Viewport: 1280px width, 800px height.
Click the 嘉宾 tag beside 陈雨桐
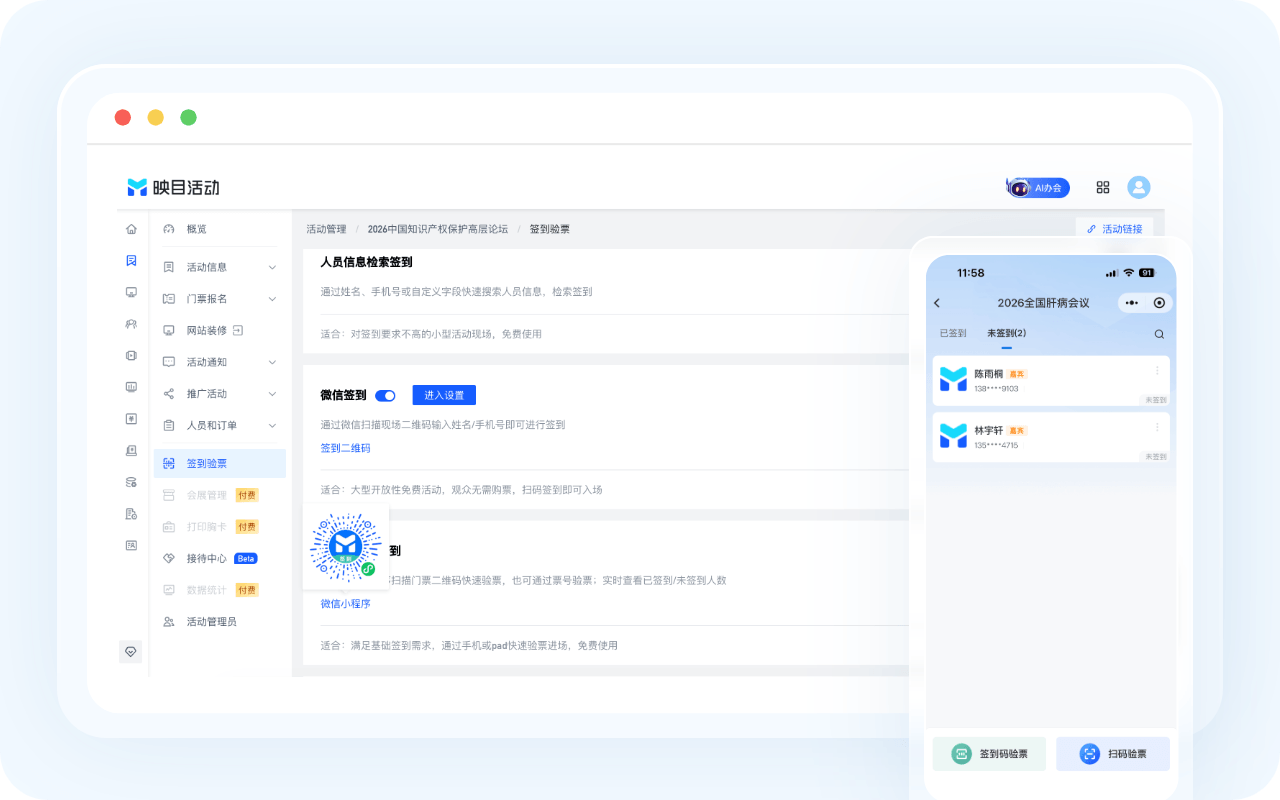point(1017,374)
